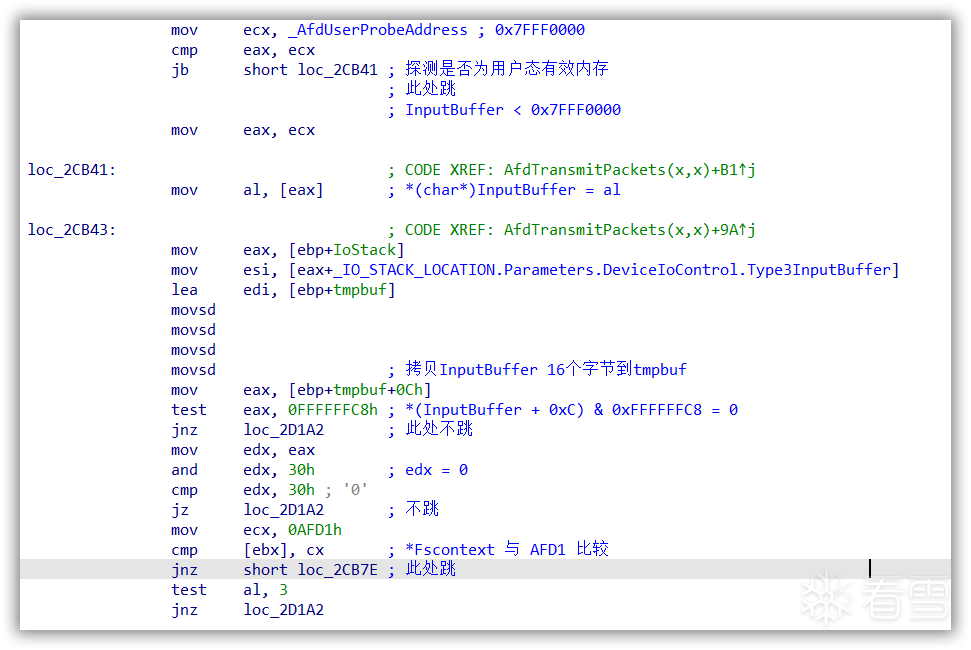The image size is (971, 650).
Task: Select _AfdUserProbeAddress operand
Action: click(378, 30)
